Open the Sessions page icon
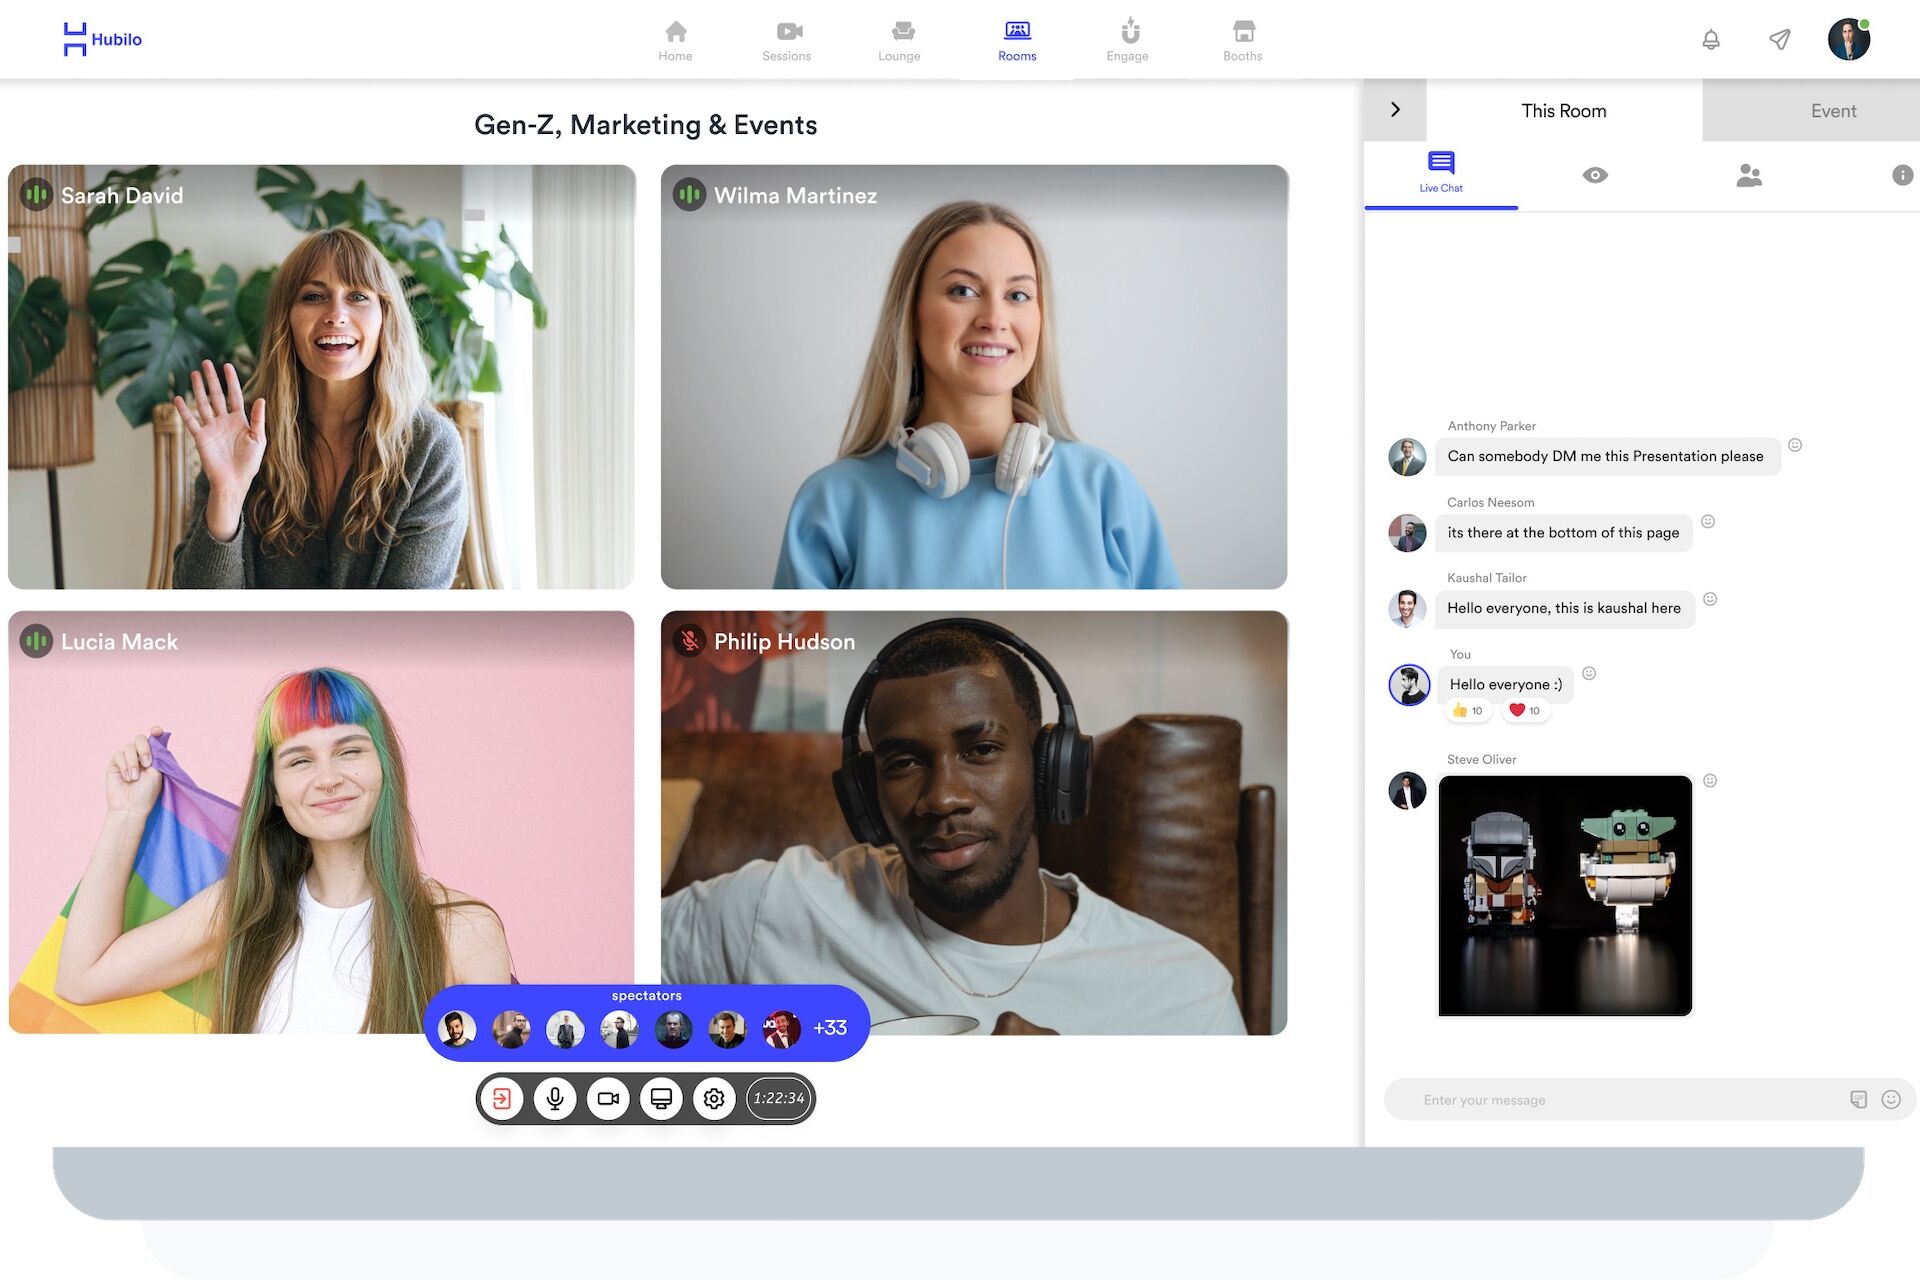Screen dimensions: 1920x1280 coord(788,32)
